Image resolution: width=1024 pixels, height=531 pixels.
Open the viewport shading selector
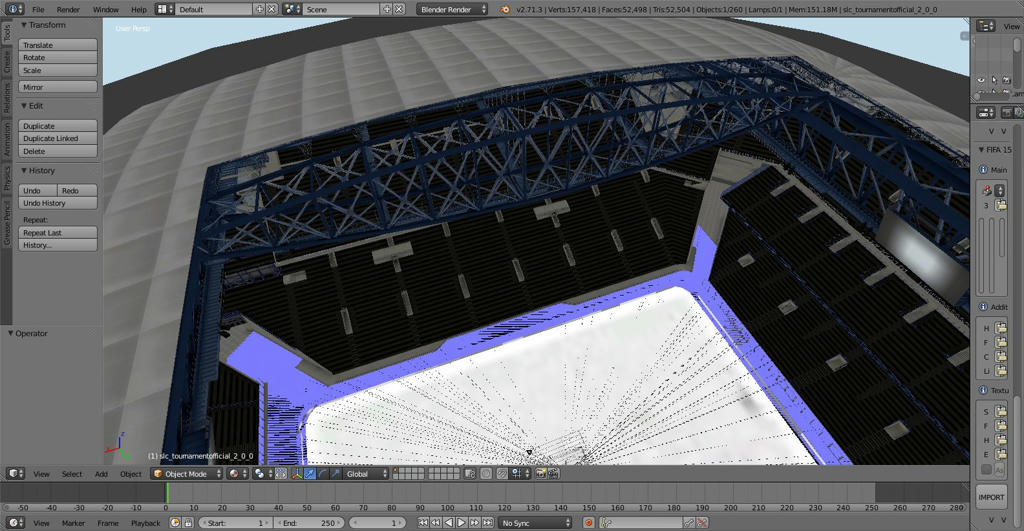(x=238, y=474)
